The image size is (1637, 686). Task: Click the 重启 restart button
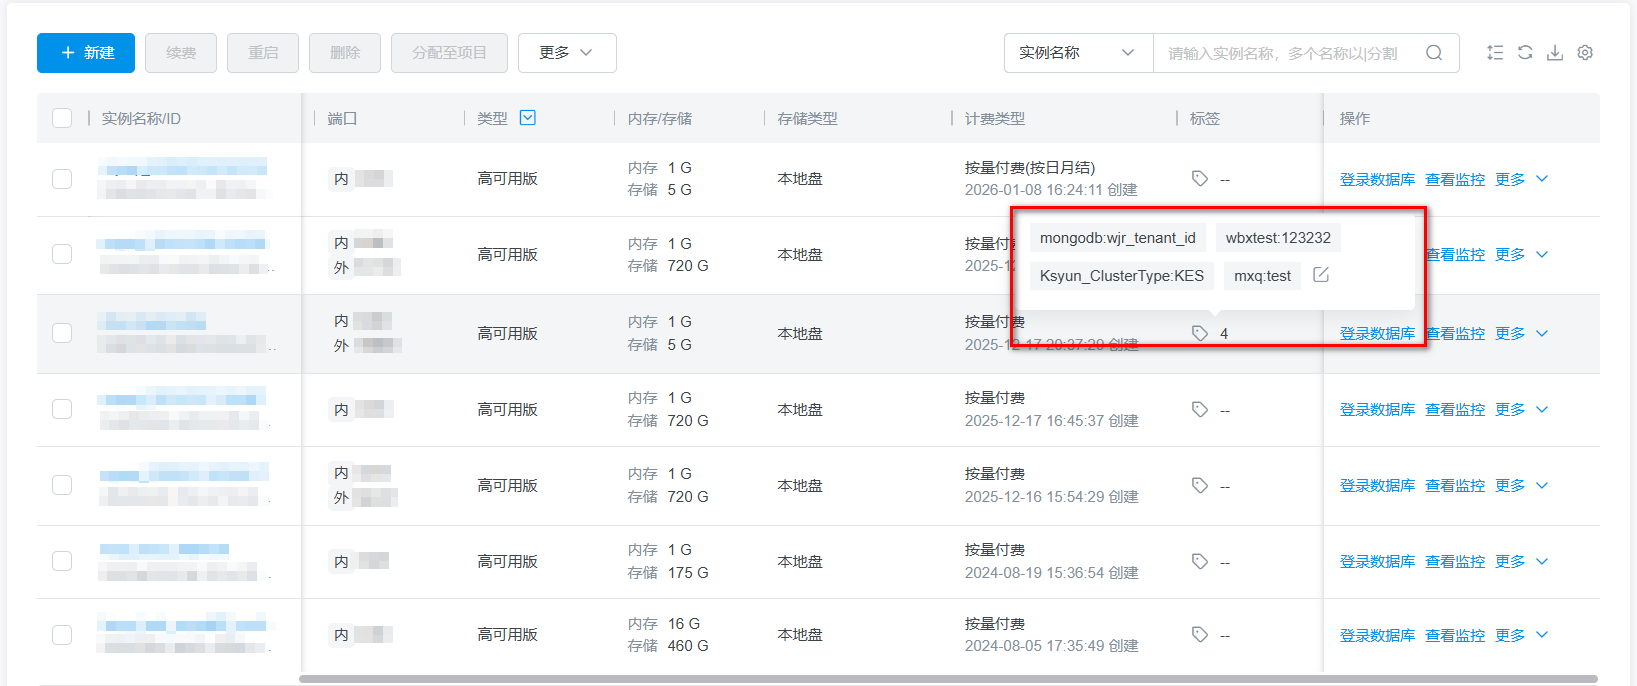coord(263,53)
